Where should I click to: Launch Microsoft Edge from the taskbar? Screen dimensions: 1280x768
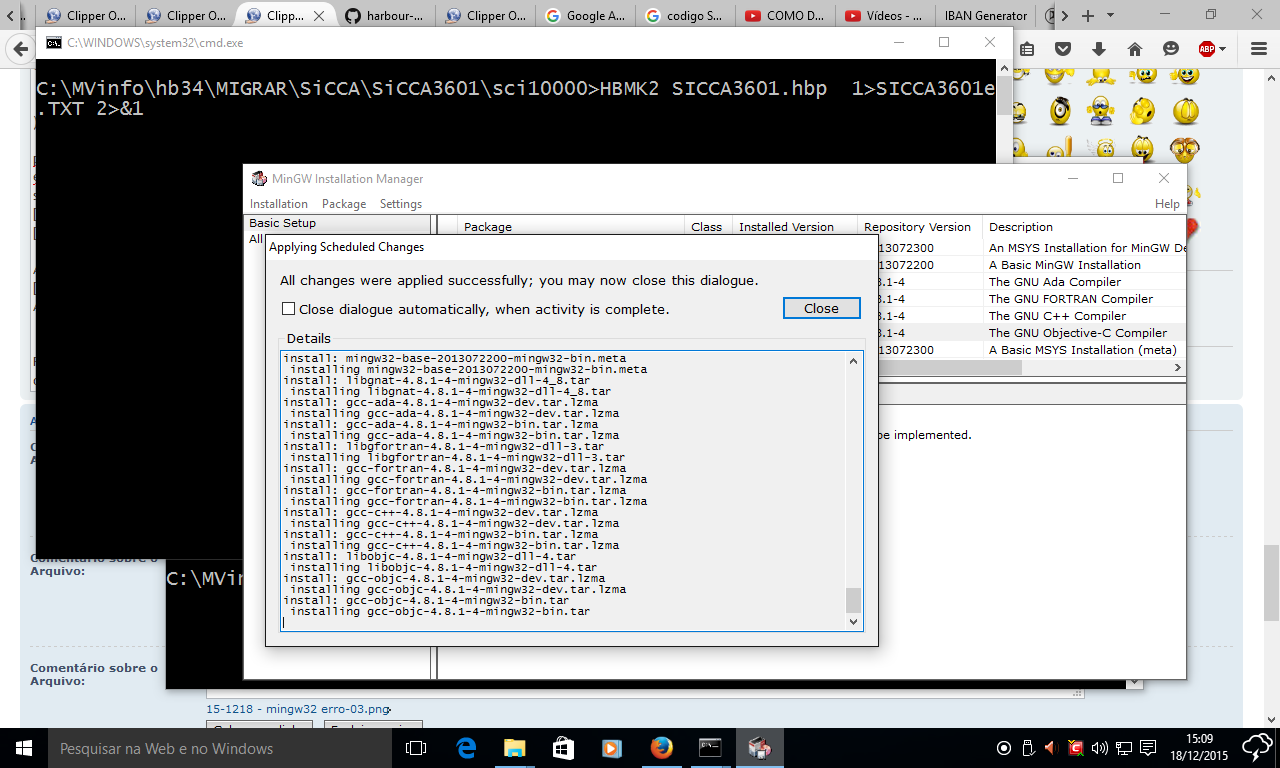pyautogui.click(x=466, y=748)
